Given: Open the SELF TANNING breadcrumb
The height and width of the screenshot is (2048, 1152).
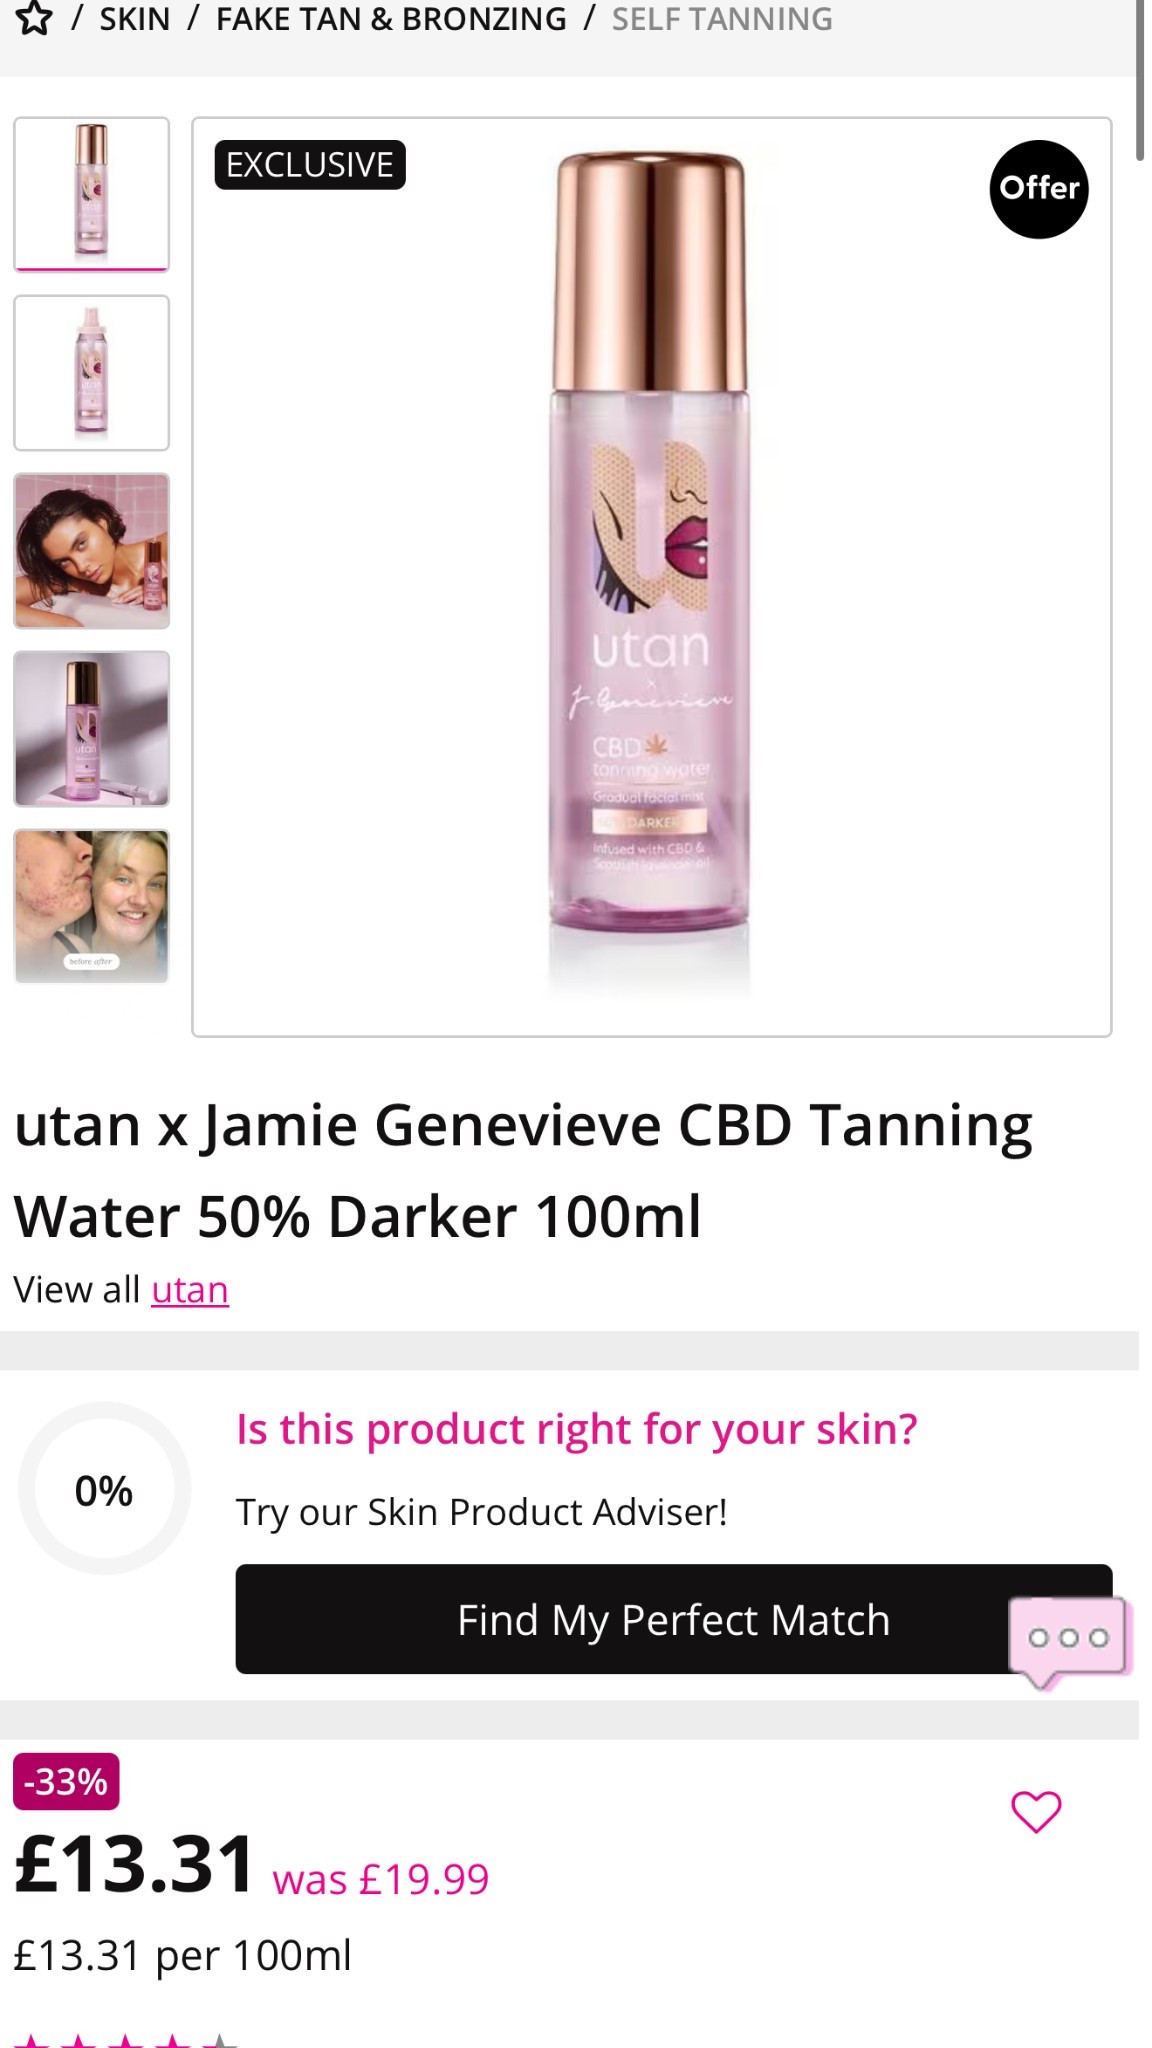Looking at the screenshot, I should tap(722, 19).
